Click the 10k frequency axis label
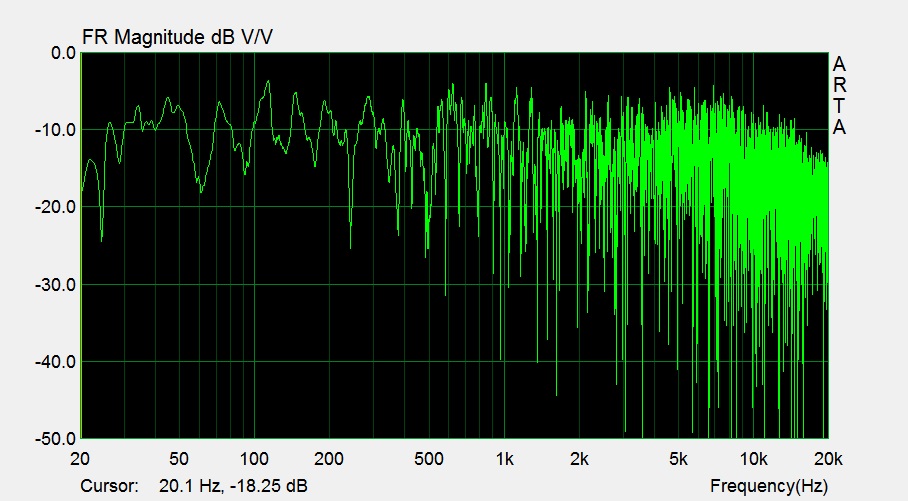This screenshot has height=501, width=908. pos(753,459)
